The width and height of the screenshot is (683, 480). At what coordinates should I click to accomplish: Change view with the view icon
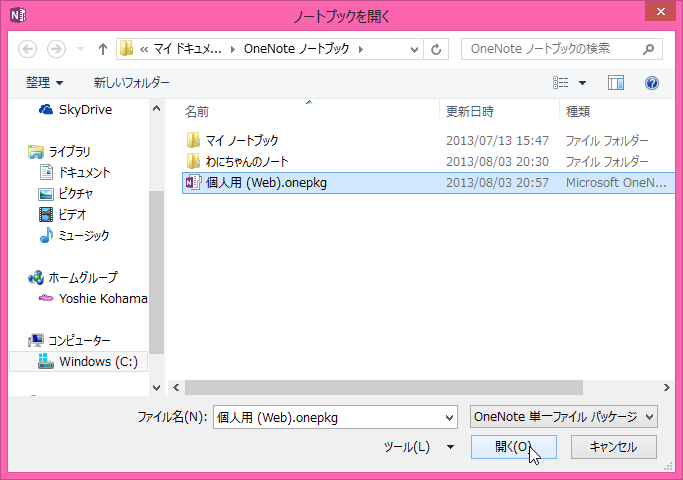point(561,82)
